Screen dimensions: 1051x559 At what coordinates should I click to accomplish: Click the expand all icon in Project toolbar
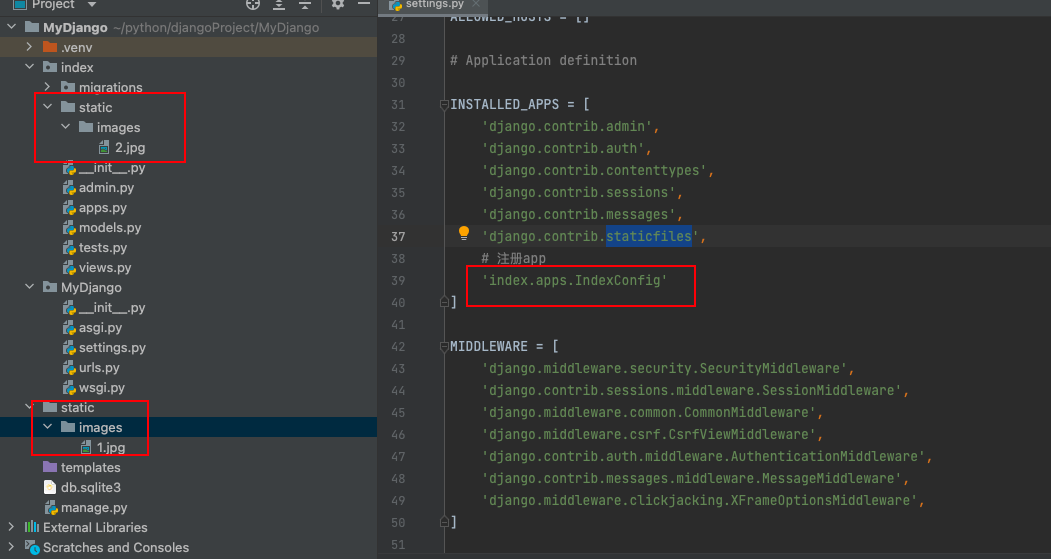[x=279, y=4]
